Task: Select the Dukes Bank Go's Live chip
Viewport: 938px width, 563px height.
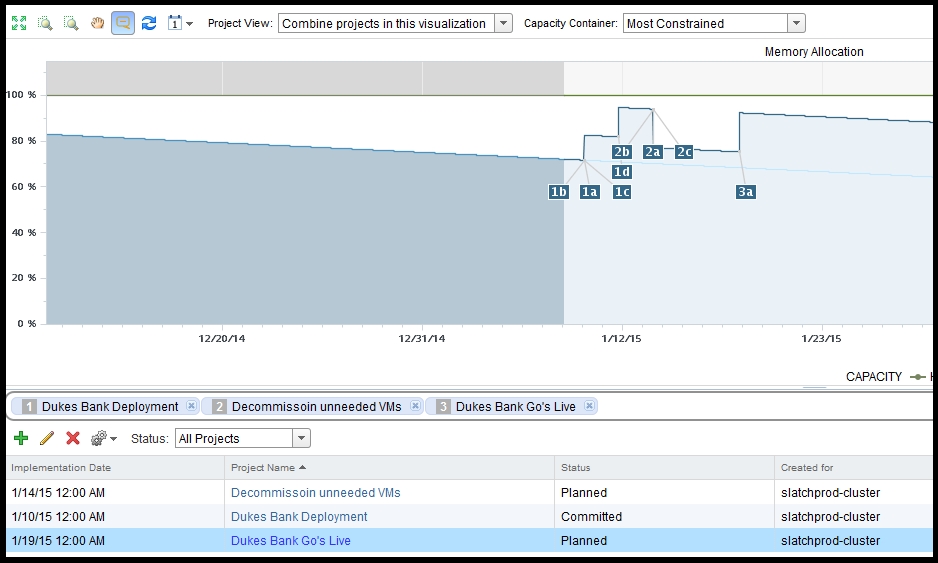Action: coord(510,406)
